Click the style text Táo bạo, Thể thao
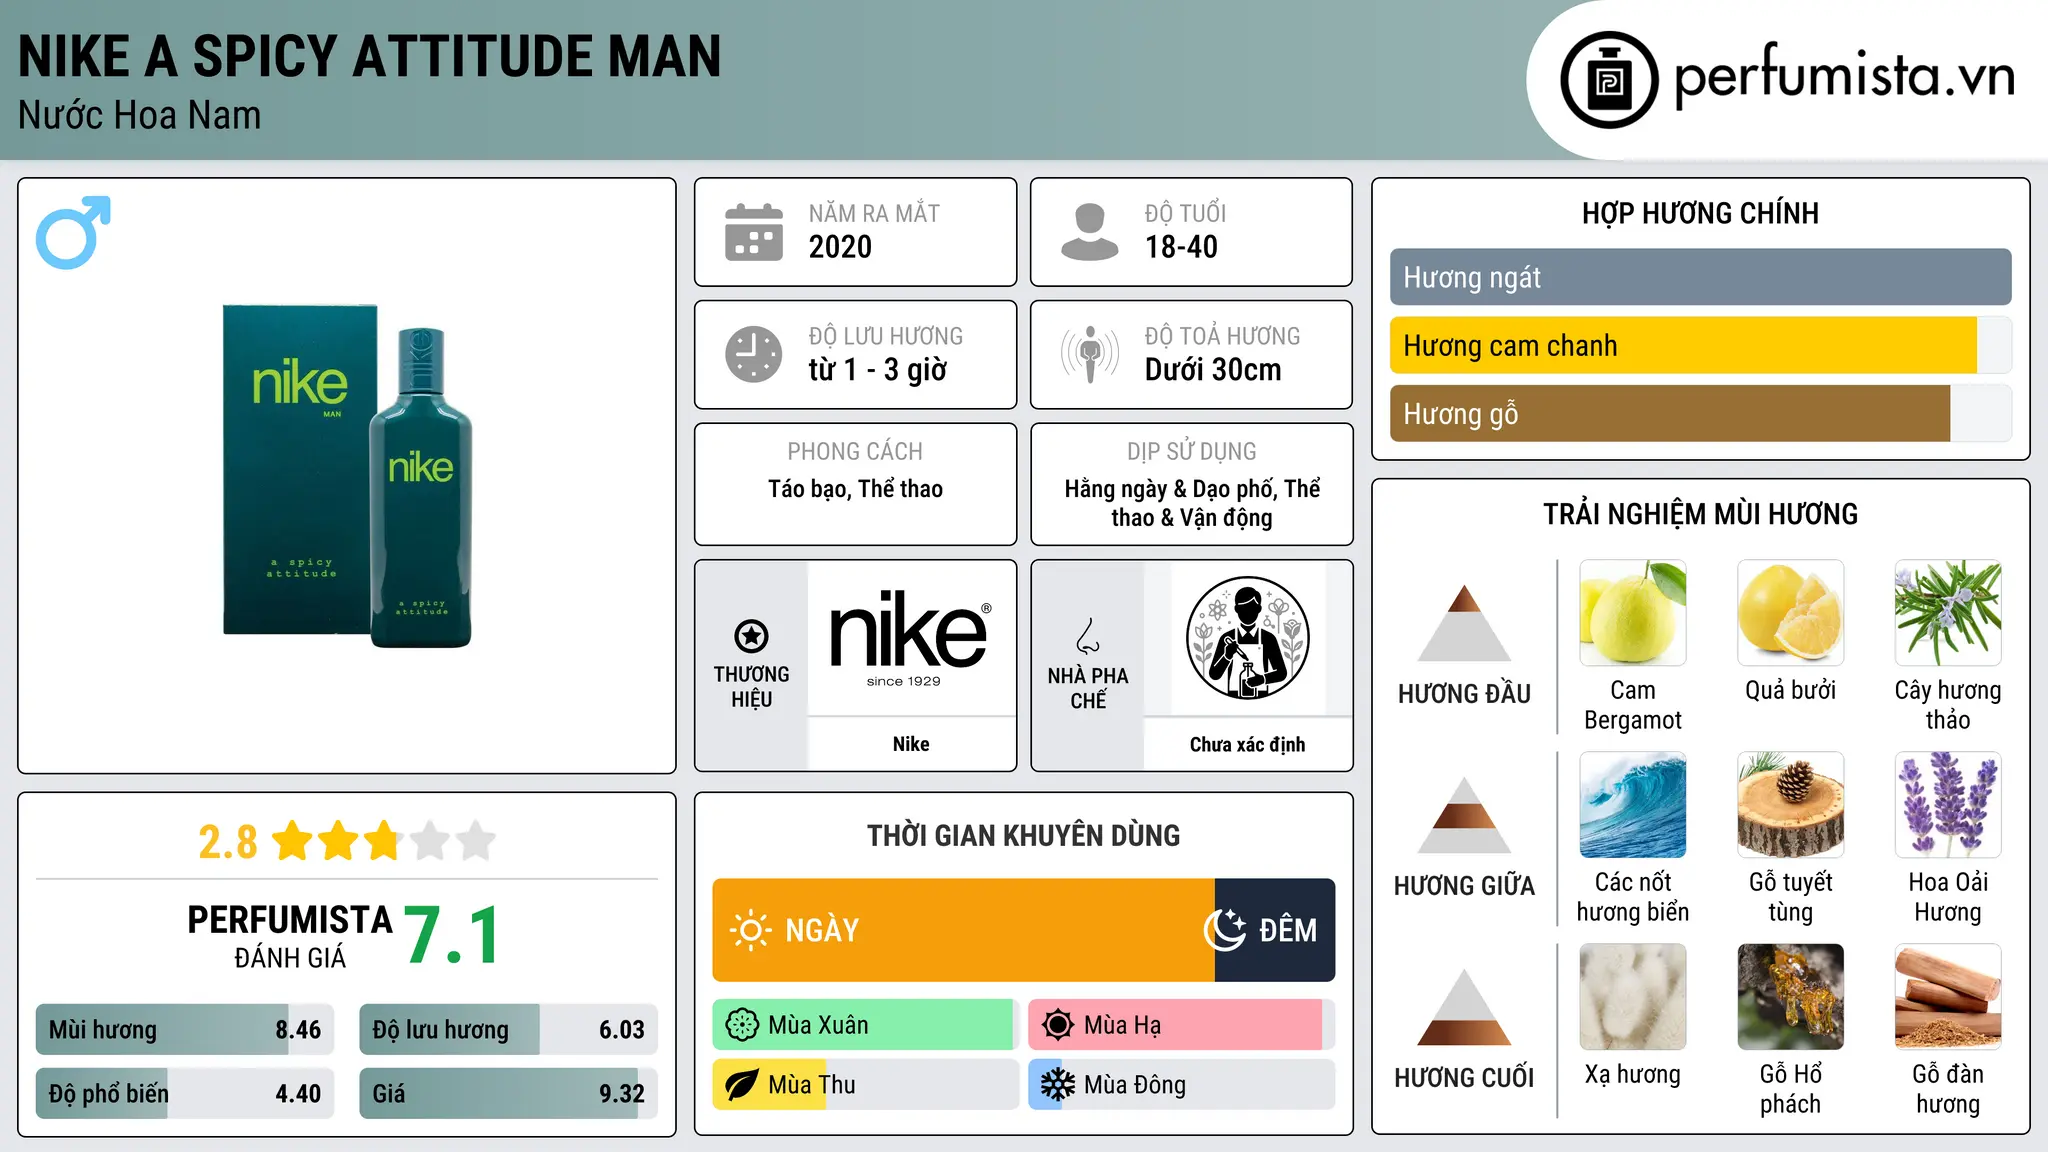The height and width of the screenshot is (1152, 2048). (855, 489)
